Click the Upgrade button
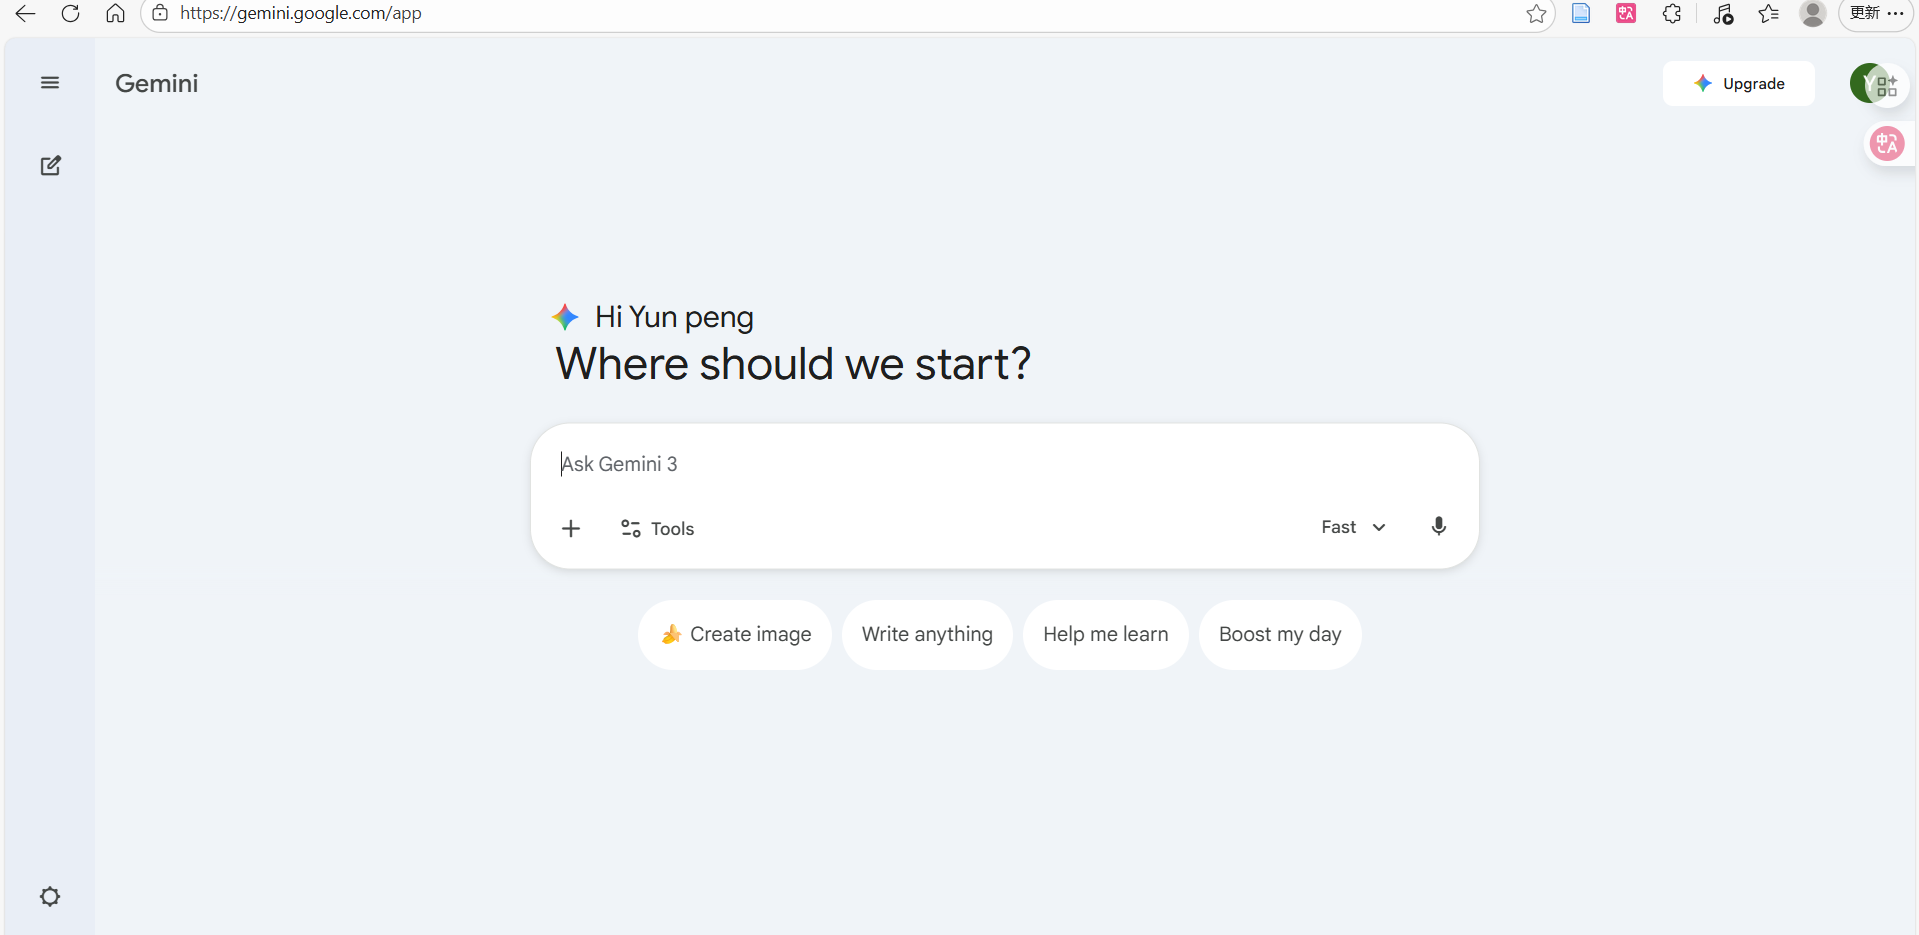The height and width of the screenshot is (935, 1919). (x=1738, y=84)
